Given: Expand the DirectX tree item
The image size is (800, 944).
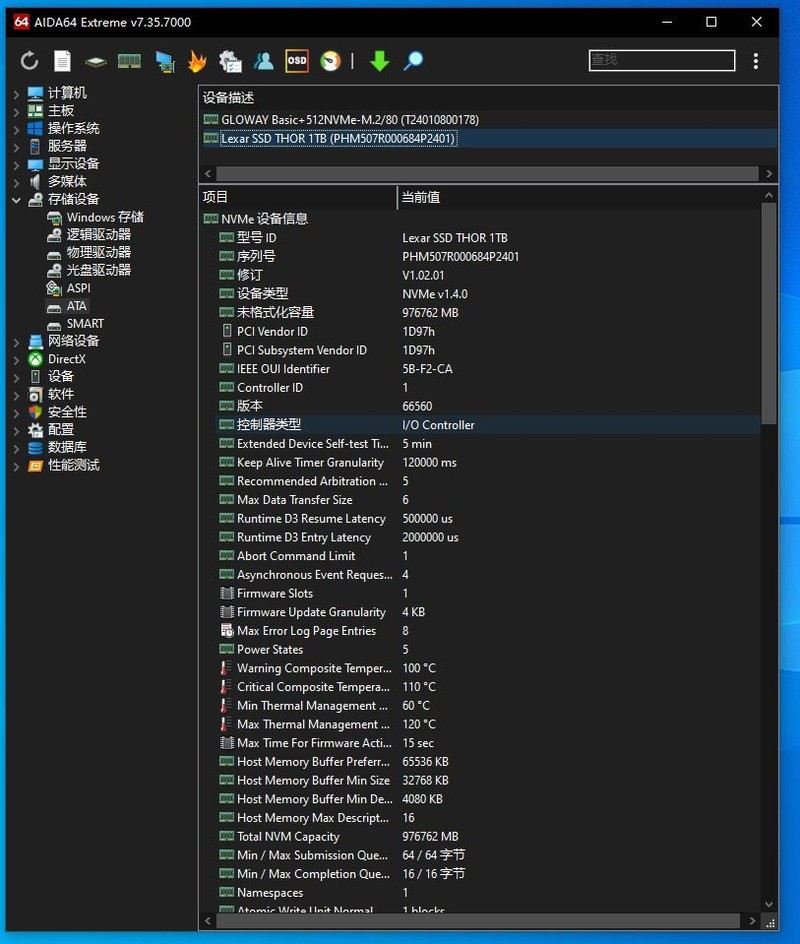Looking at the screenshot, I should [x=14, y=359].
